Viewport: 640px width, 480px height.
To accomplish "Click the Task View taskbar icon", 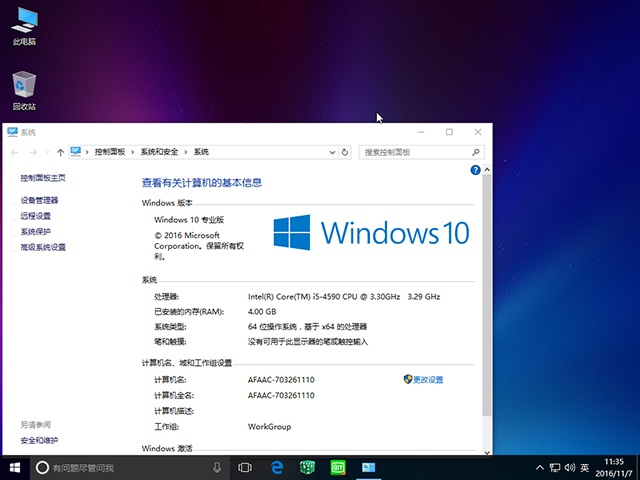I will coord(244,467).
